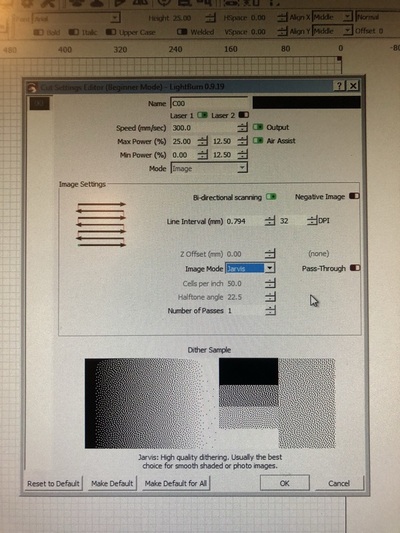Disable the Output toggle

(x=258, y=127)
